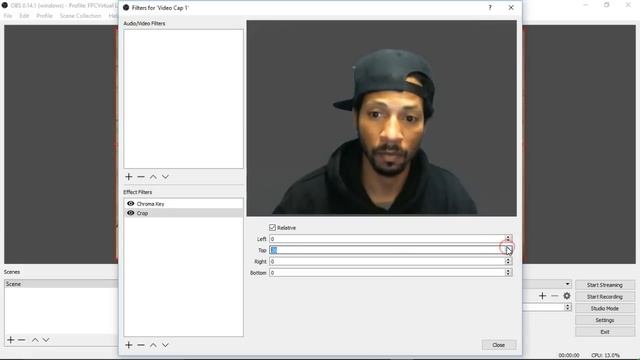Toggle visibility of Chroma Key filter
The width and height of the screenshot is (640, 360).
pos(131,203)
